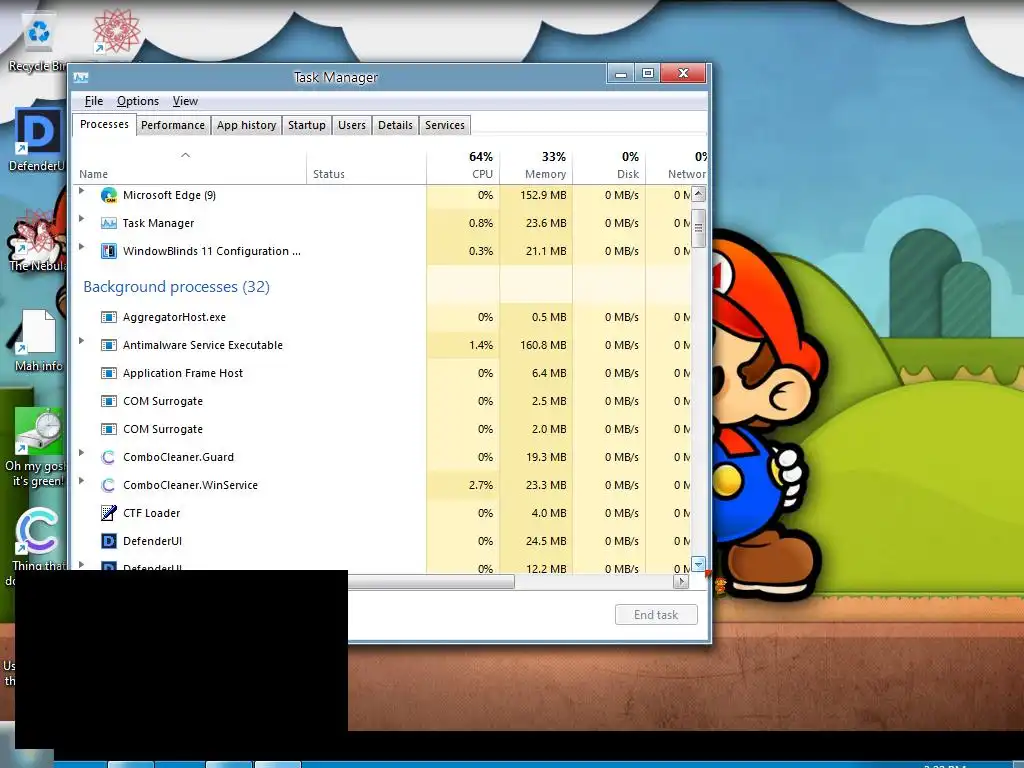Screen dimensions: 1024x768
Task: Select the Processes tab
Action: pos(104,124)
